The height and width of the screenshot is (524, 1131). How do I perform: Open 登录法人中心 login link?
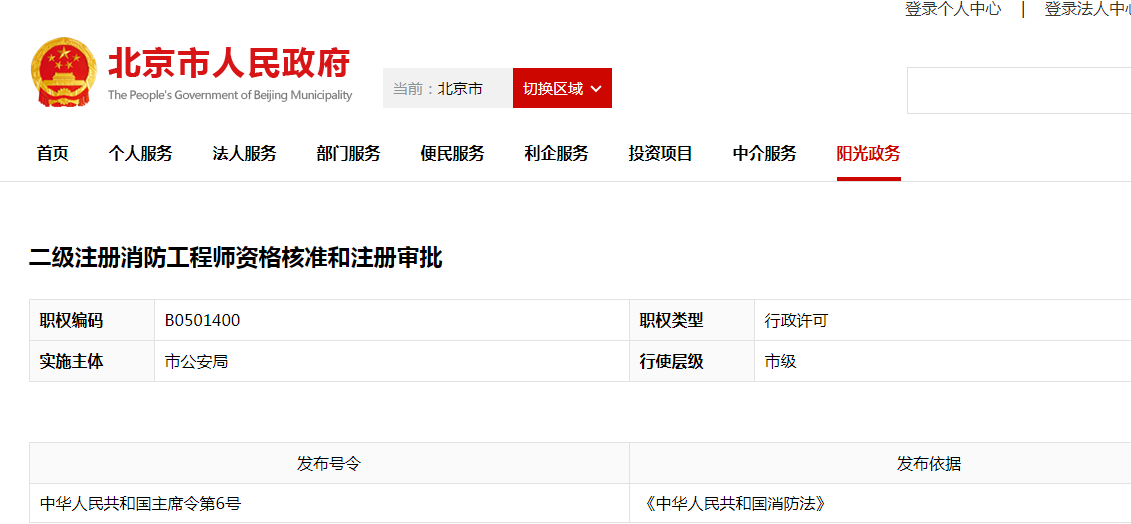pyautogui.click(x=1087, y=9)
